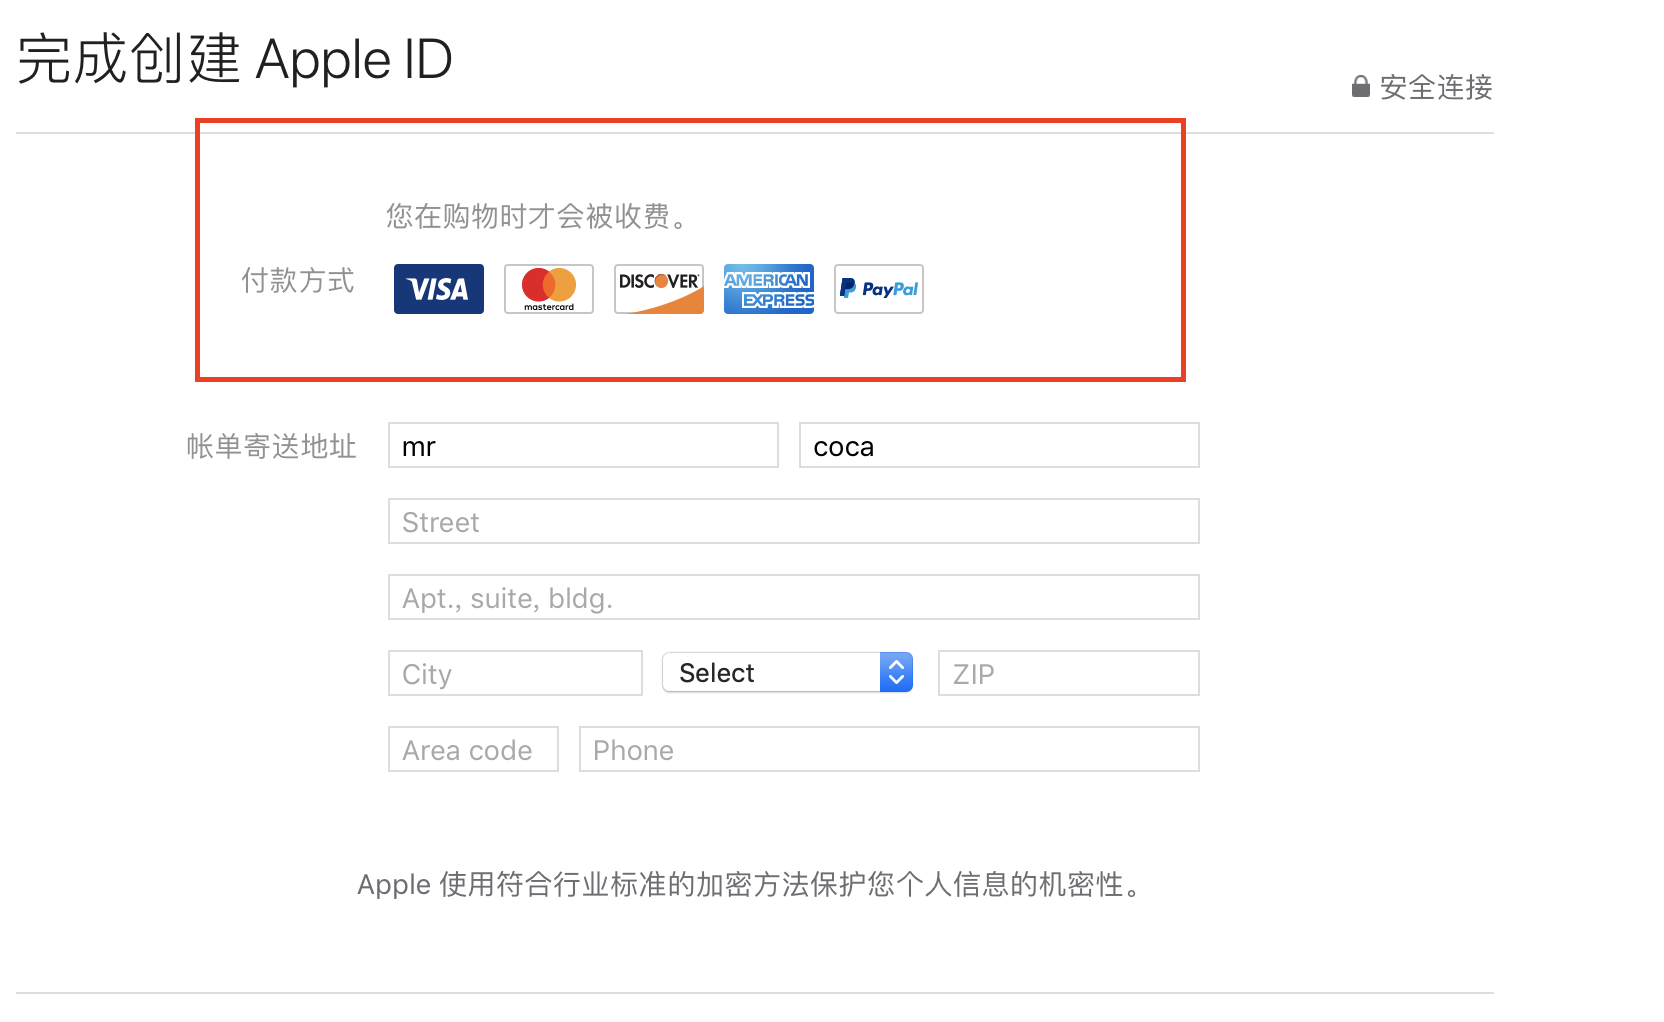Click the first name field containing 'mr'
The width and height of the screenshot is (1664, 1022).
(x=582, y=446)
